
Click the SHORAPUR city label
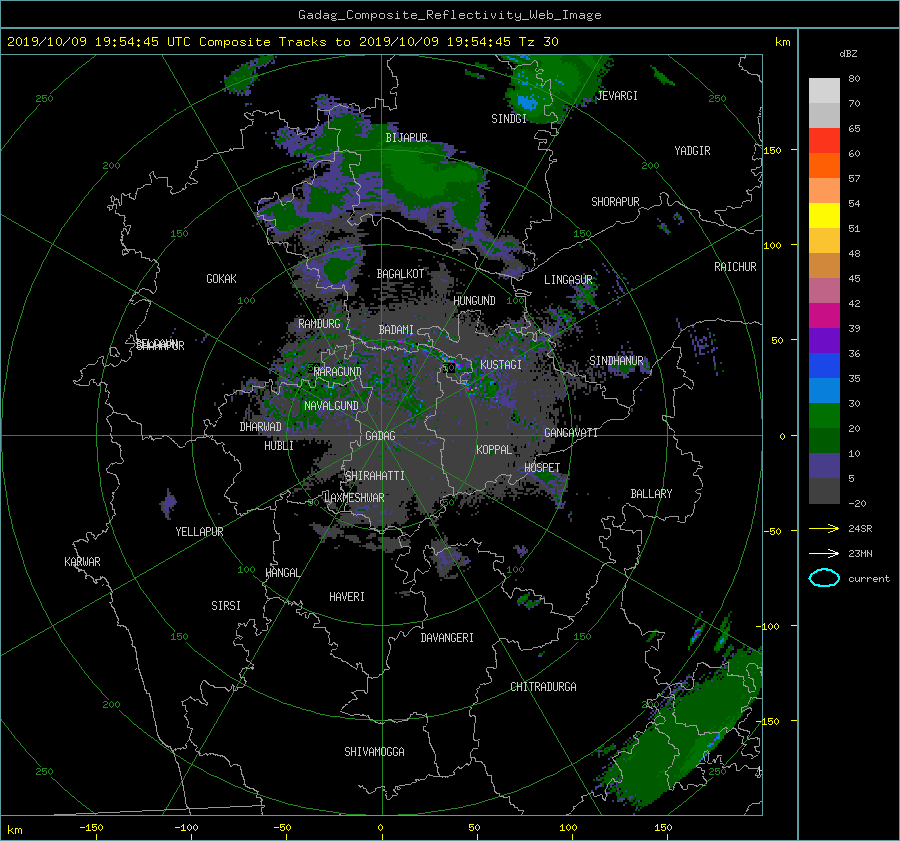[615, 201]
